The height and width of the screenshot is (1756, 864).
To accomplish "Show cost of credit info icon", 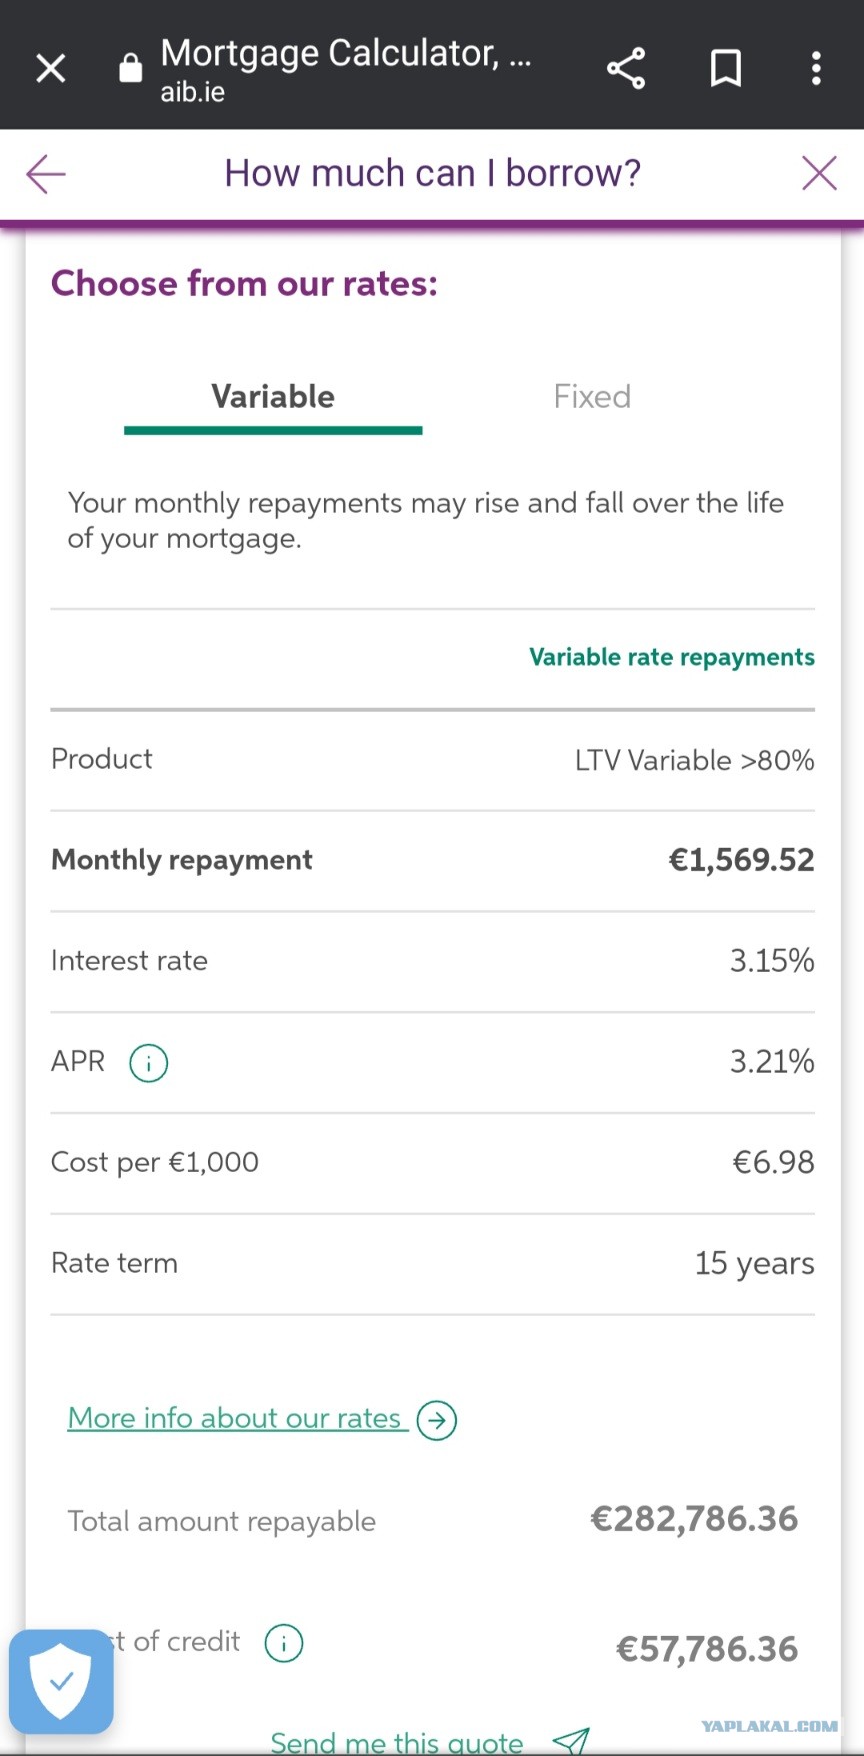I will tap(284, 1642).
